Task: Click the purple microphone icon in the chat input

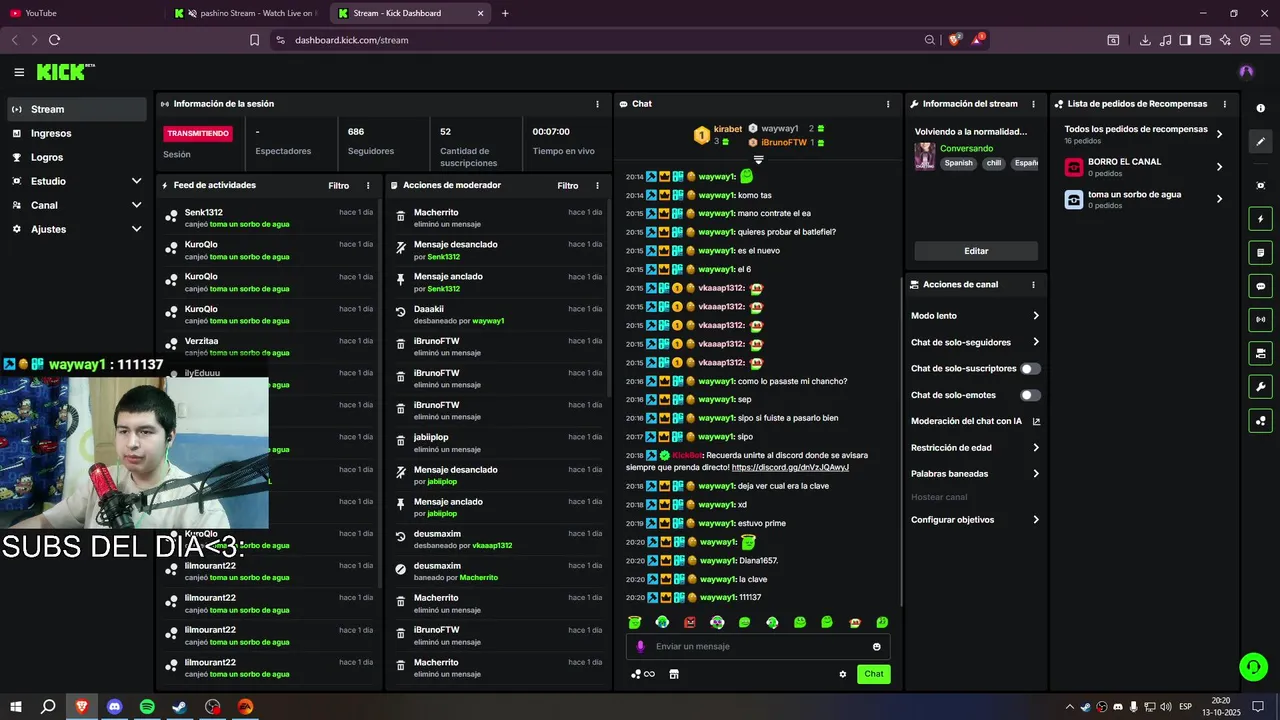Action: pos(641,646)
